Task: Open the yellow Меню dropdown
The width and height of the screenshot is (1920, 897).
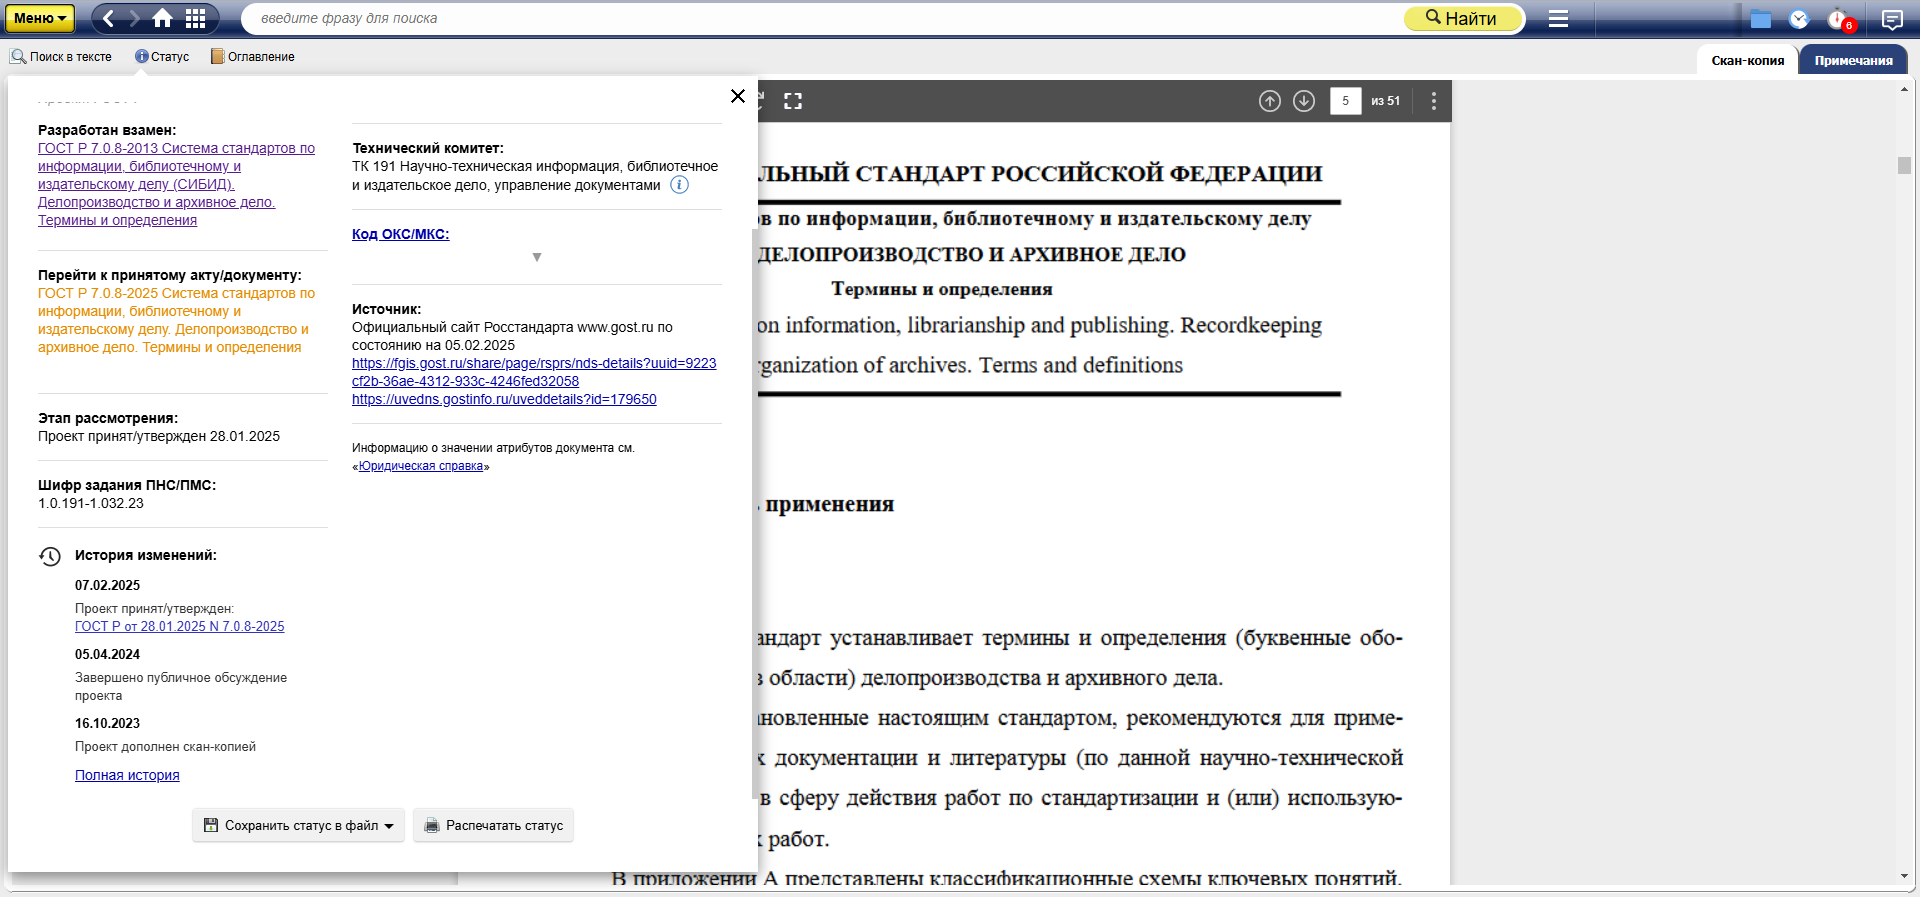Action: coord(40,18)
